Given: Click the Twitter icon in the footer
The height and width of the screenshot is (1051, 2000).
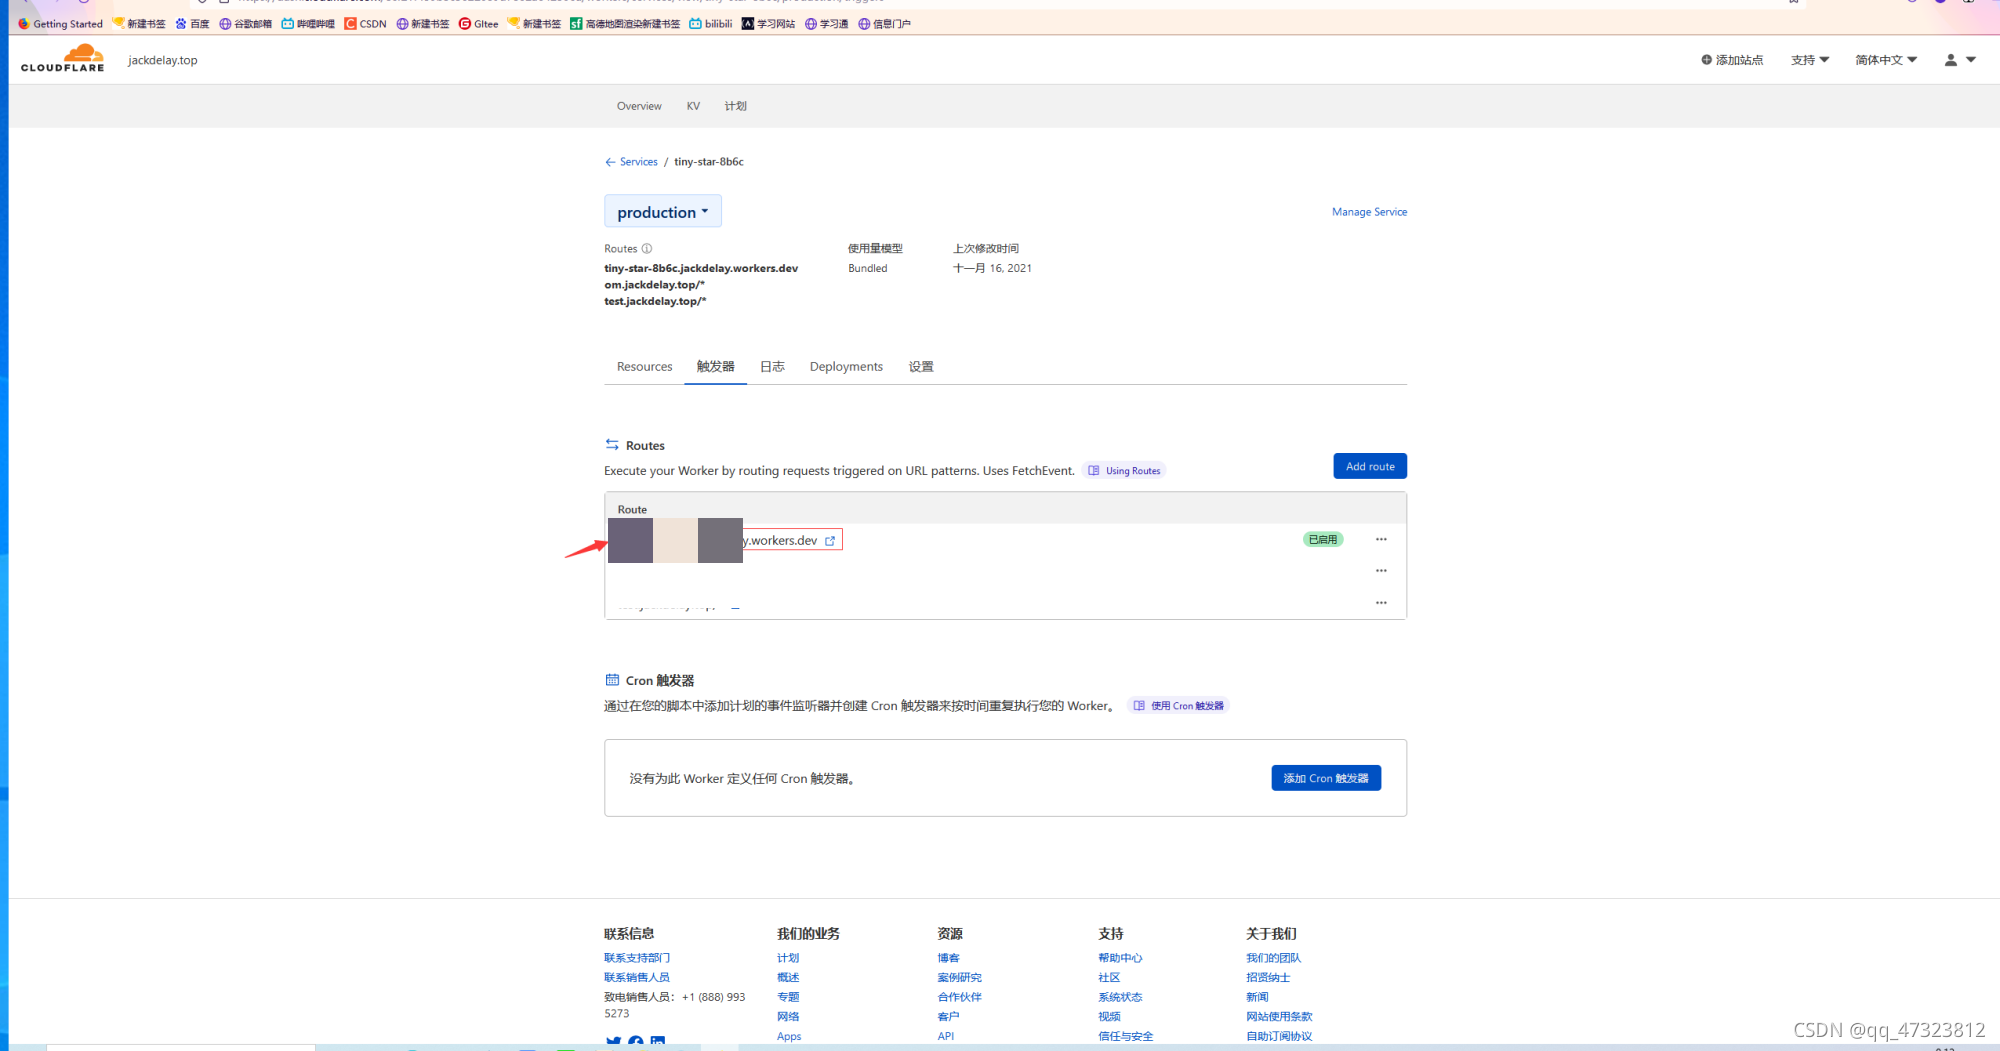Looking at the screenshot, I should 613,1042.
